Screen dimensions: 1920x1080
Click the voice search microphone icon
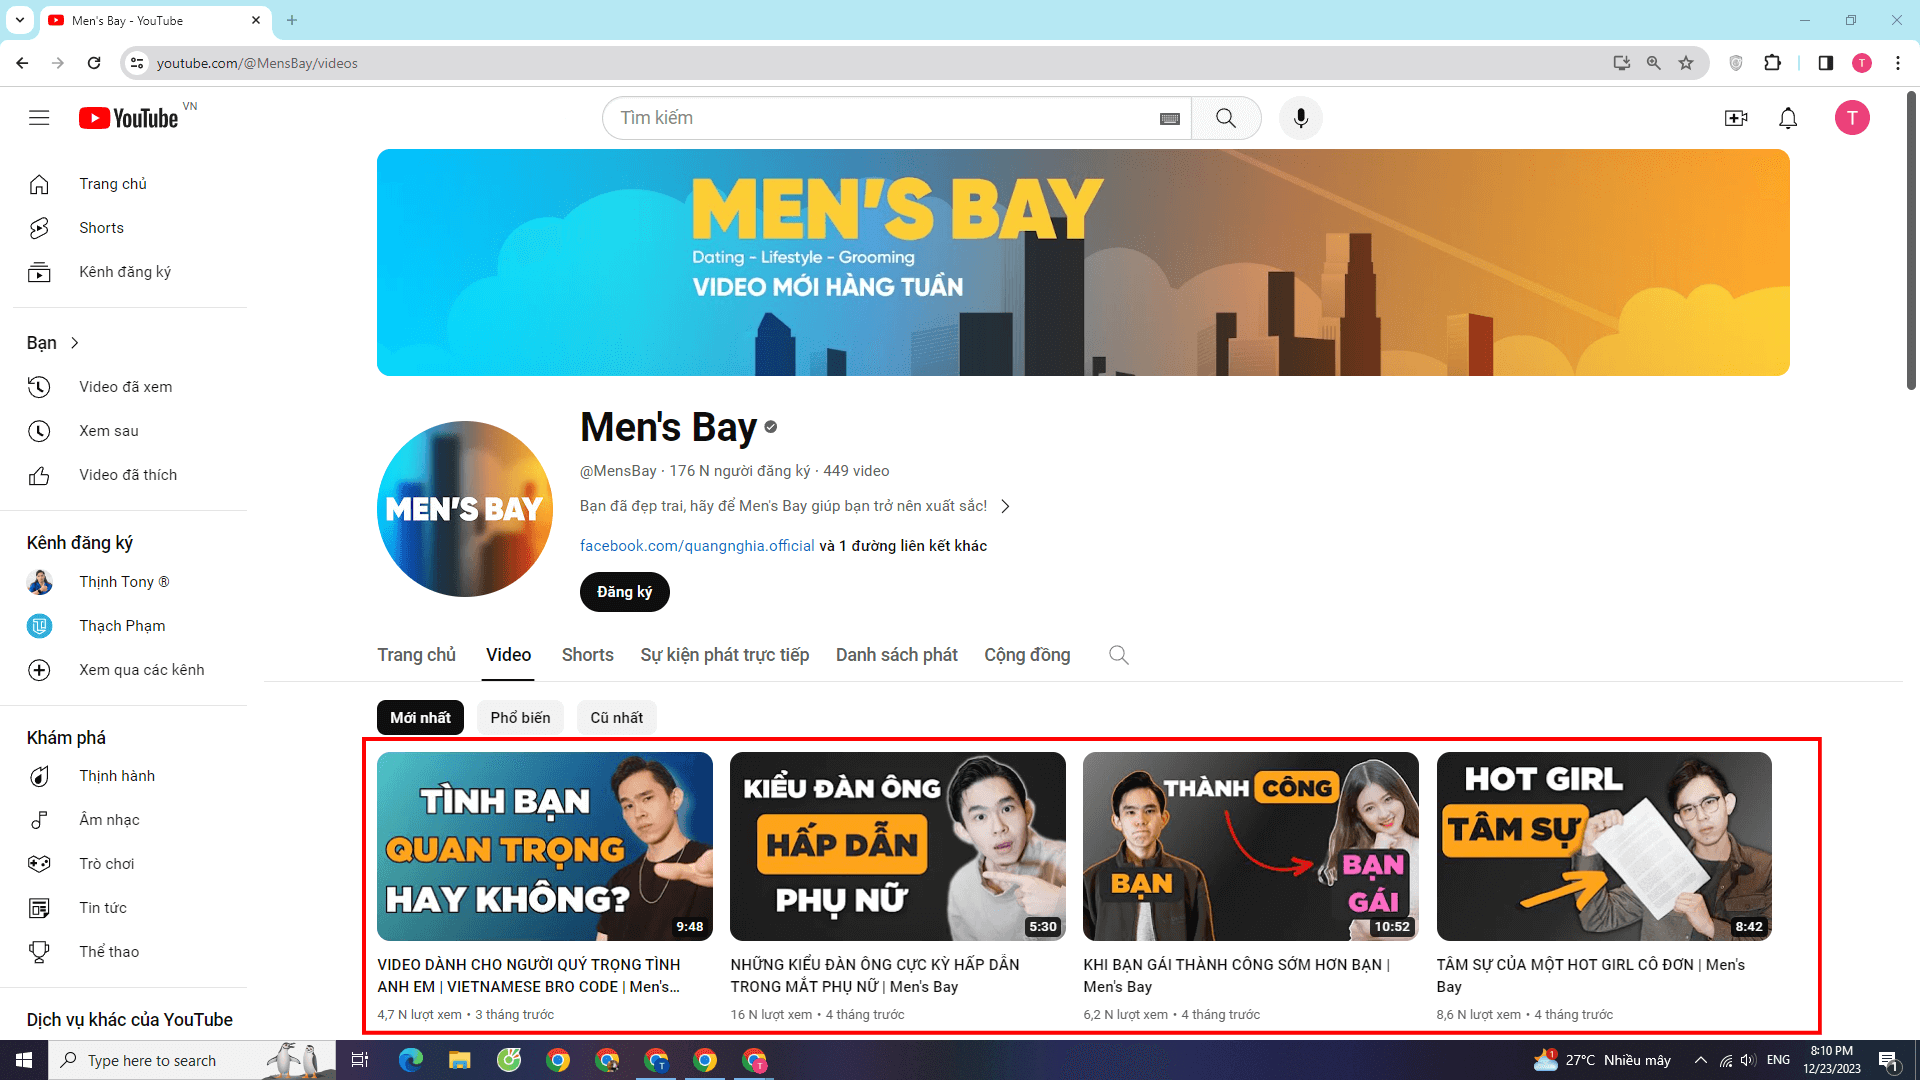1300,118
